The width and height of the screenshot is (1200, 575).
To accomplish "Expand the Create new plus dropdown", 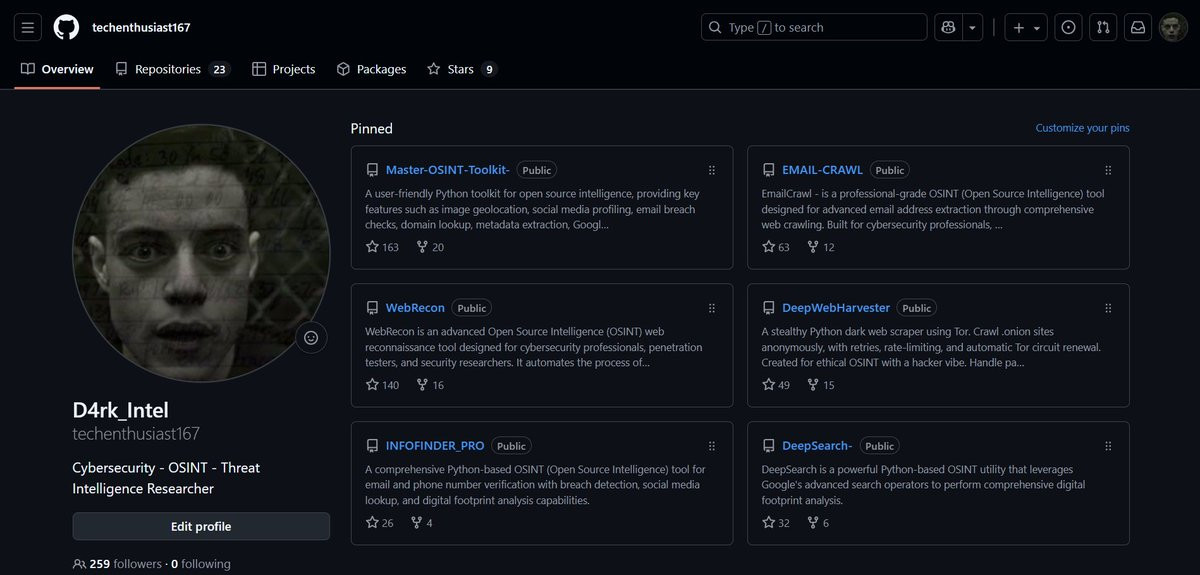I will pos(1026,28).
